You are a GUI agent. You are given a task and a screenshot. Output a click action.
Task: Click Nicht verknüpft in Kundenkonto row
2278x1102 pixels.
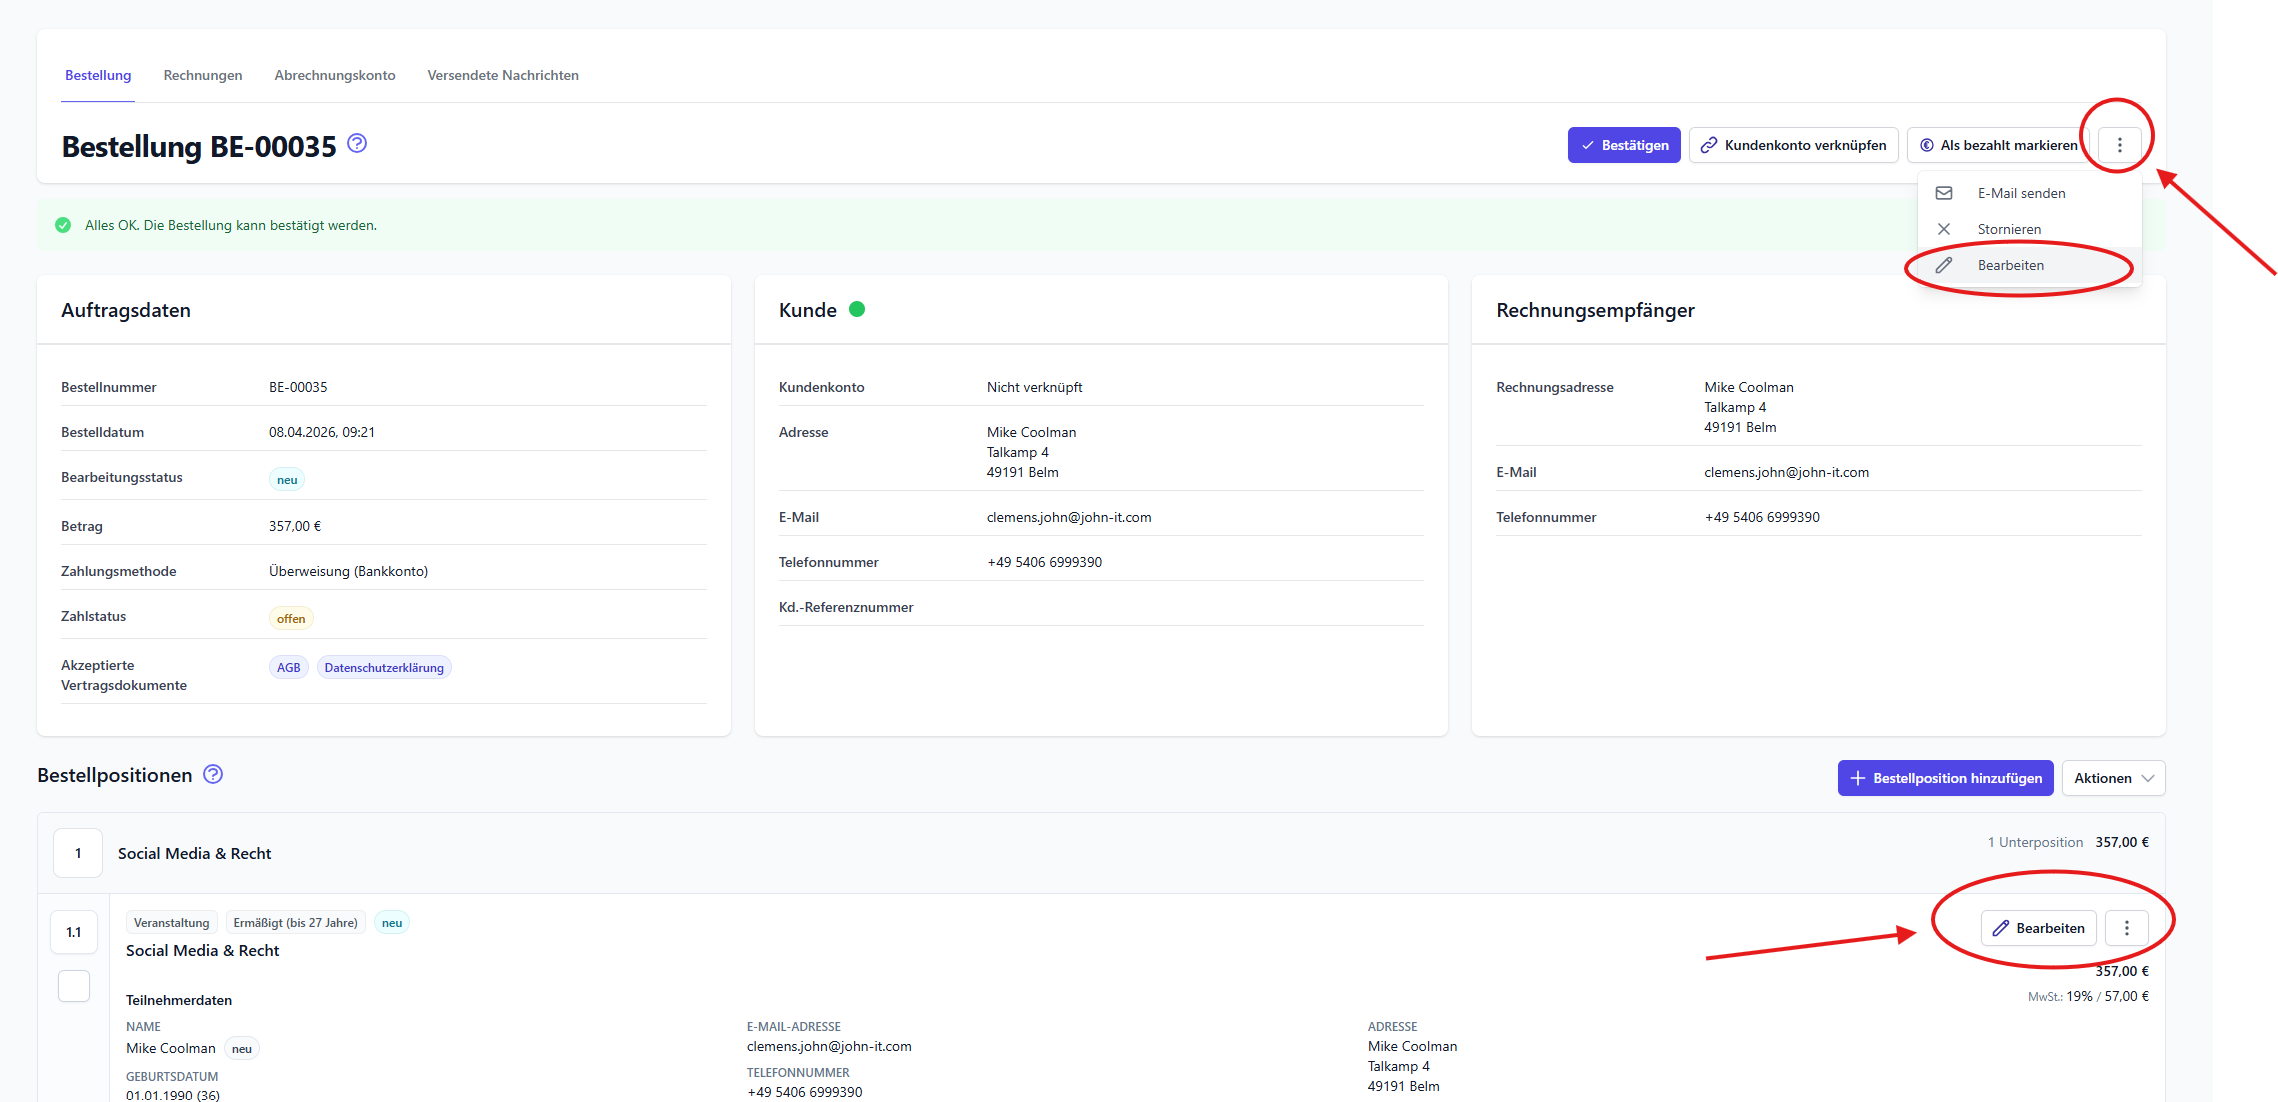coord(1035,387)
